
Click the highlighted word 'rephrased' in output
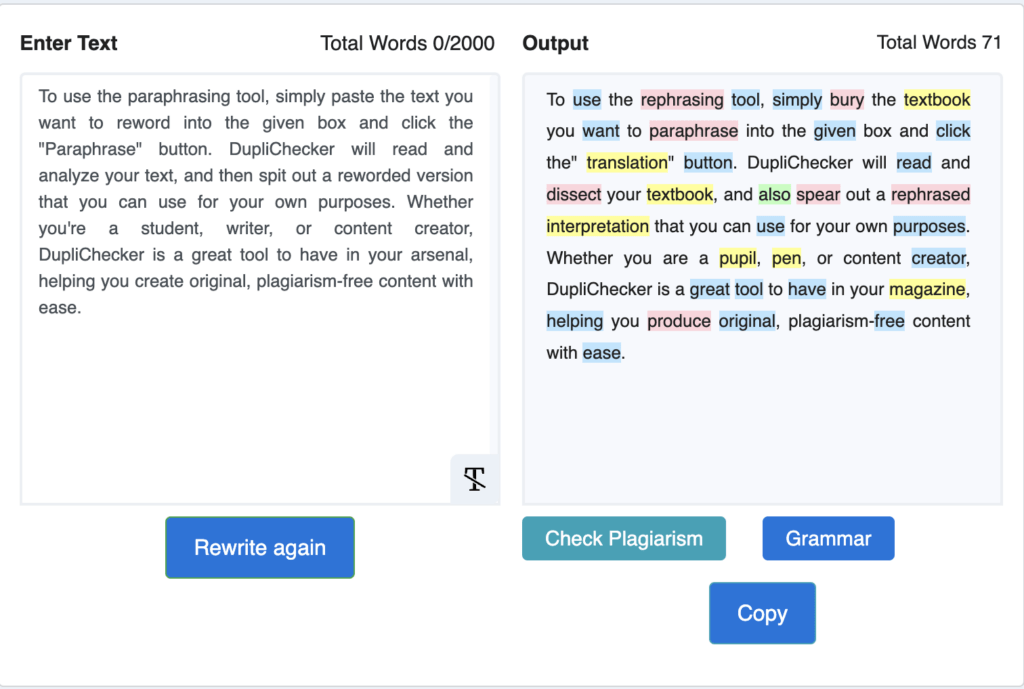click(930, 195)
